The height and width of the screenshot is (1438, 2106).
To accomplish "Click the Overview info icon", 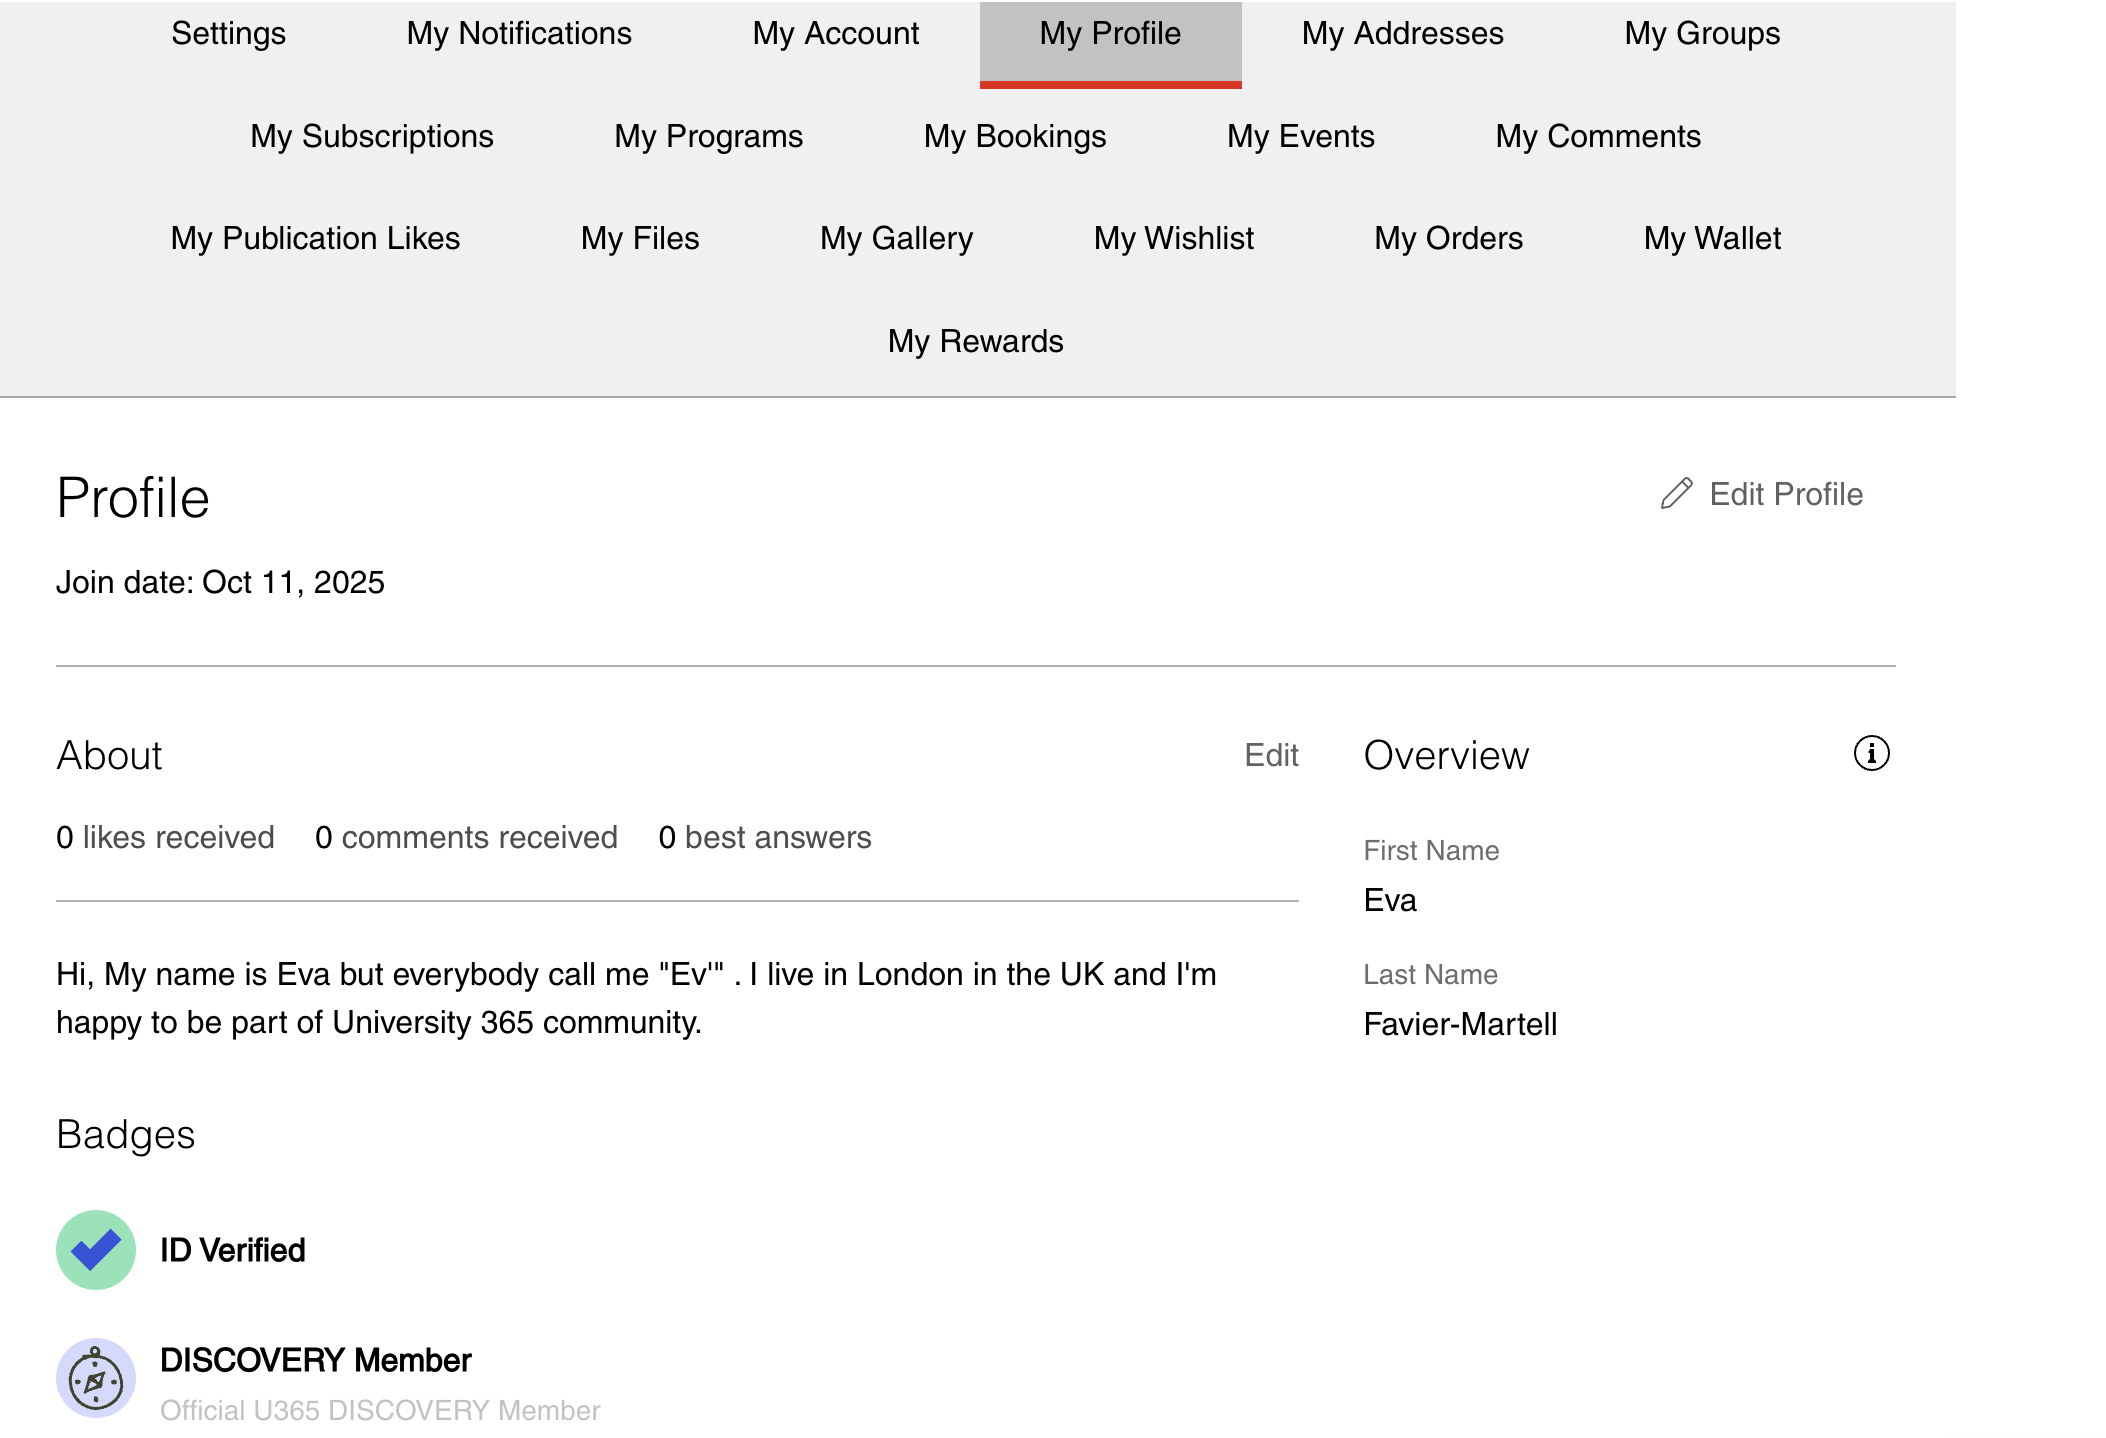I will (1871, 753).
